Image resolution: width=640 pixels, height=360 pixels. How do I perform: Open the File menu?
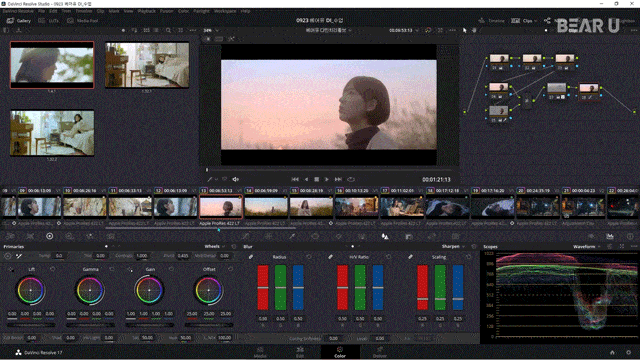(x=42, y=11)
